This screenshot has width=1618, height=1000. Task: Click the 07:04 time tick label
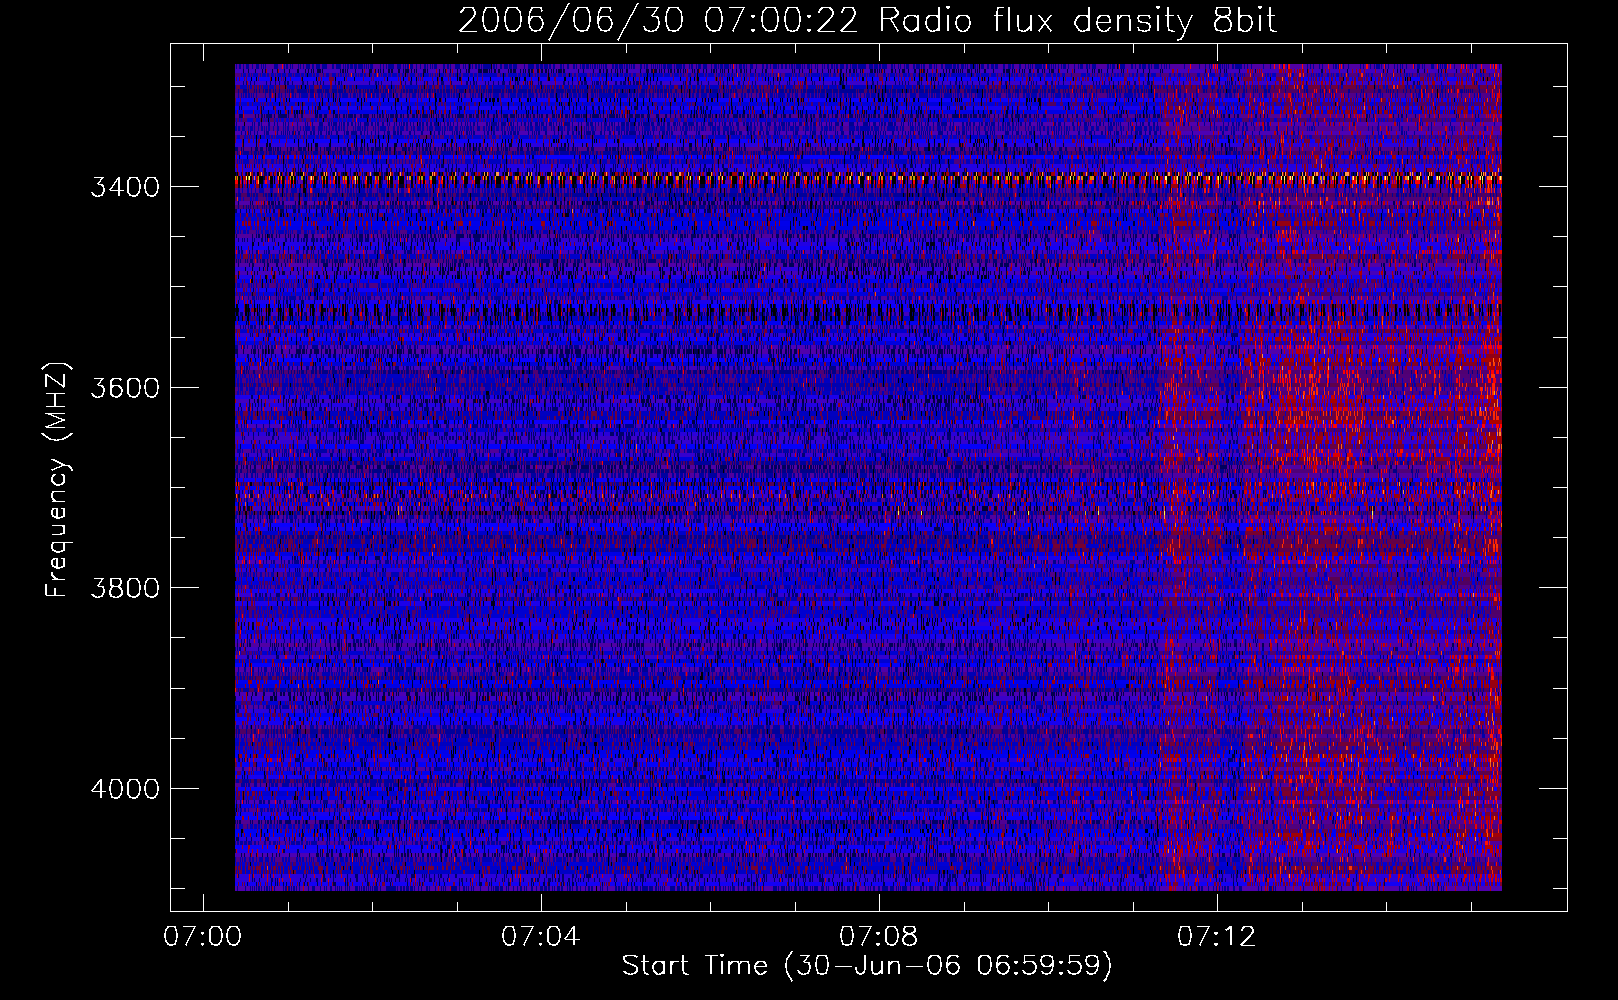click(x=541, y=937)
